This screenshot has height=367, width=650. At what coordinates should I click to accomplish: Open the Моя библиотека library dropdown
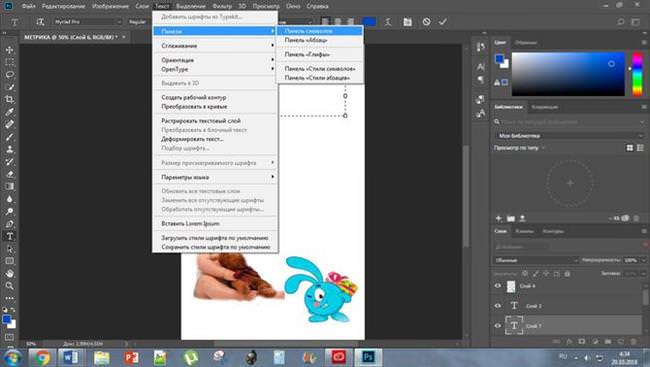click(570, 136)
